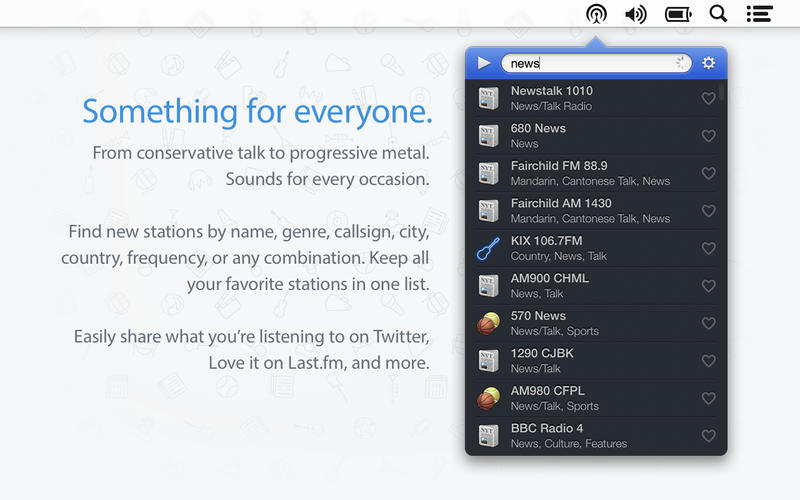Toggle favorite heart for KIX 106.7FM

(x=708, y=249)
